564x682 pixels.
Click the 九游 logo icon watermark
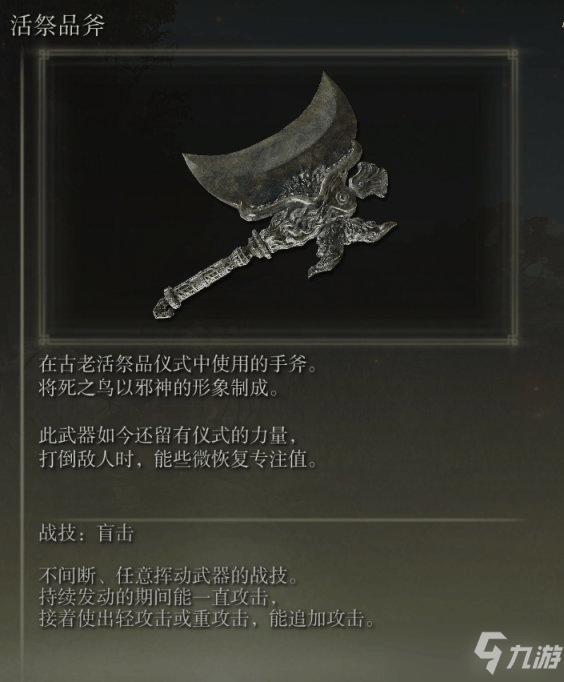point(491,652)
